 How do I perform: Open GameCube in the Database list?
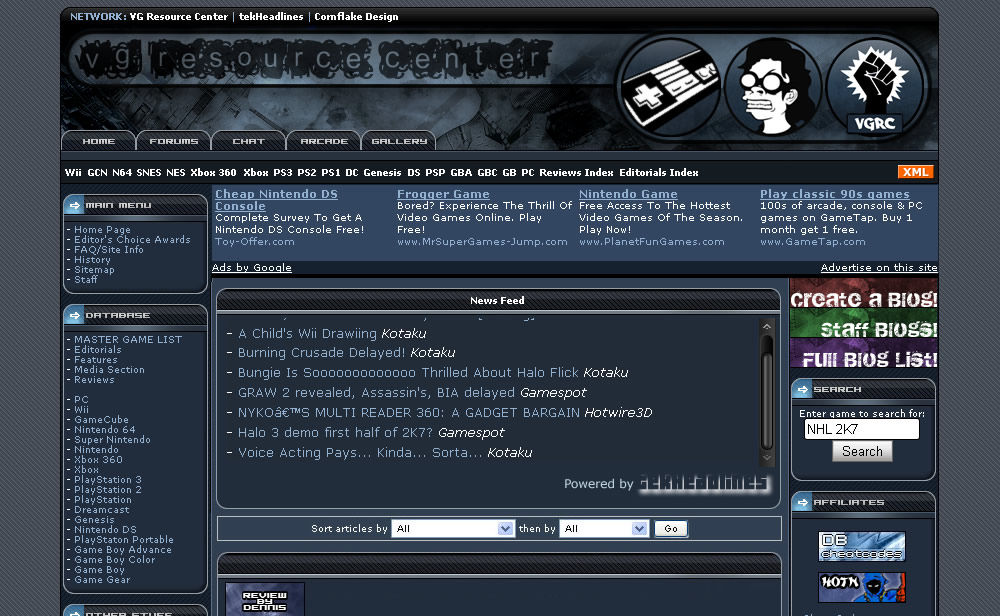pyautogui.click(x=101, y=420)
